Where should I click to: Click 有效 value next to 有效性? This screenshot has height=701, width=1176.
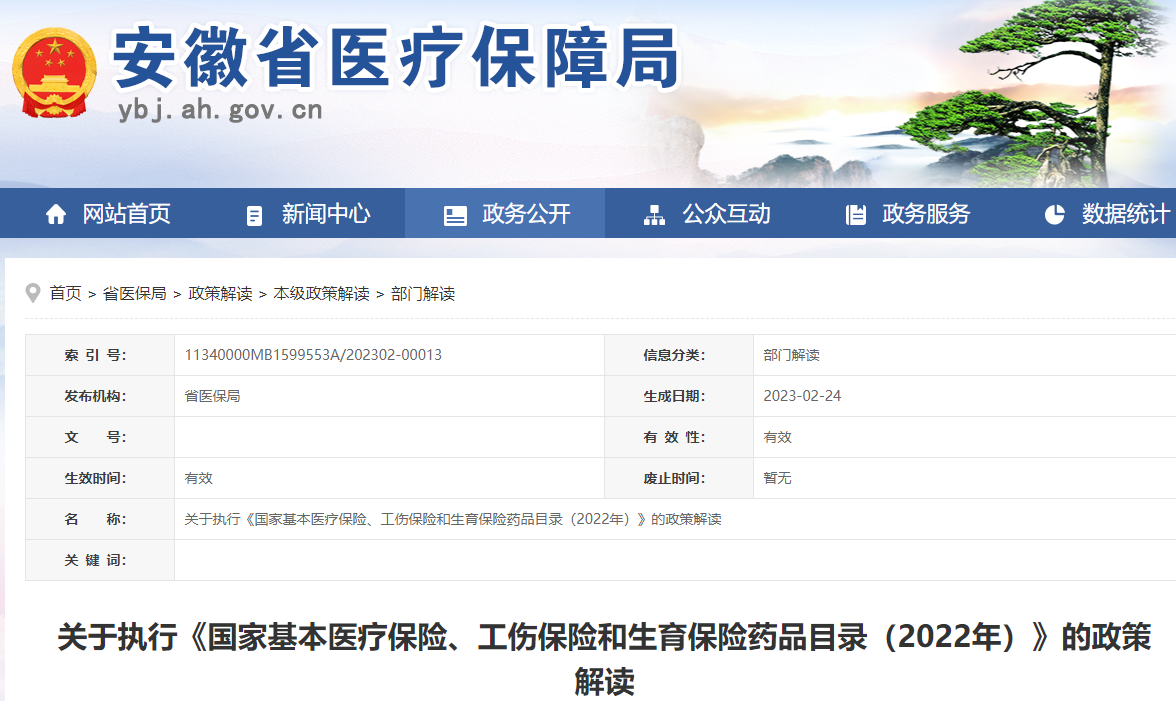pyautogui.click(x=777, y=437)
